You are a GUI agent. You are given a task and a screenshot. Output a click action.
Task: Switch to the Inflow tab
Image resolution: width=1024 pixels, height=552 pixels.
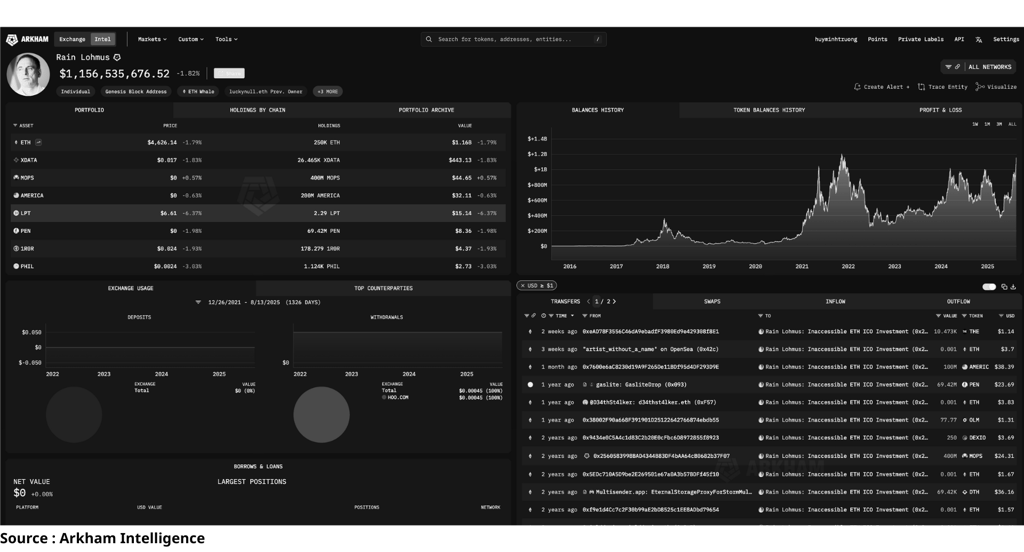pos(835,302)
